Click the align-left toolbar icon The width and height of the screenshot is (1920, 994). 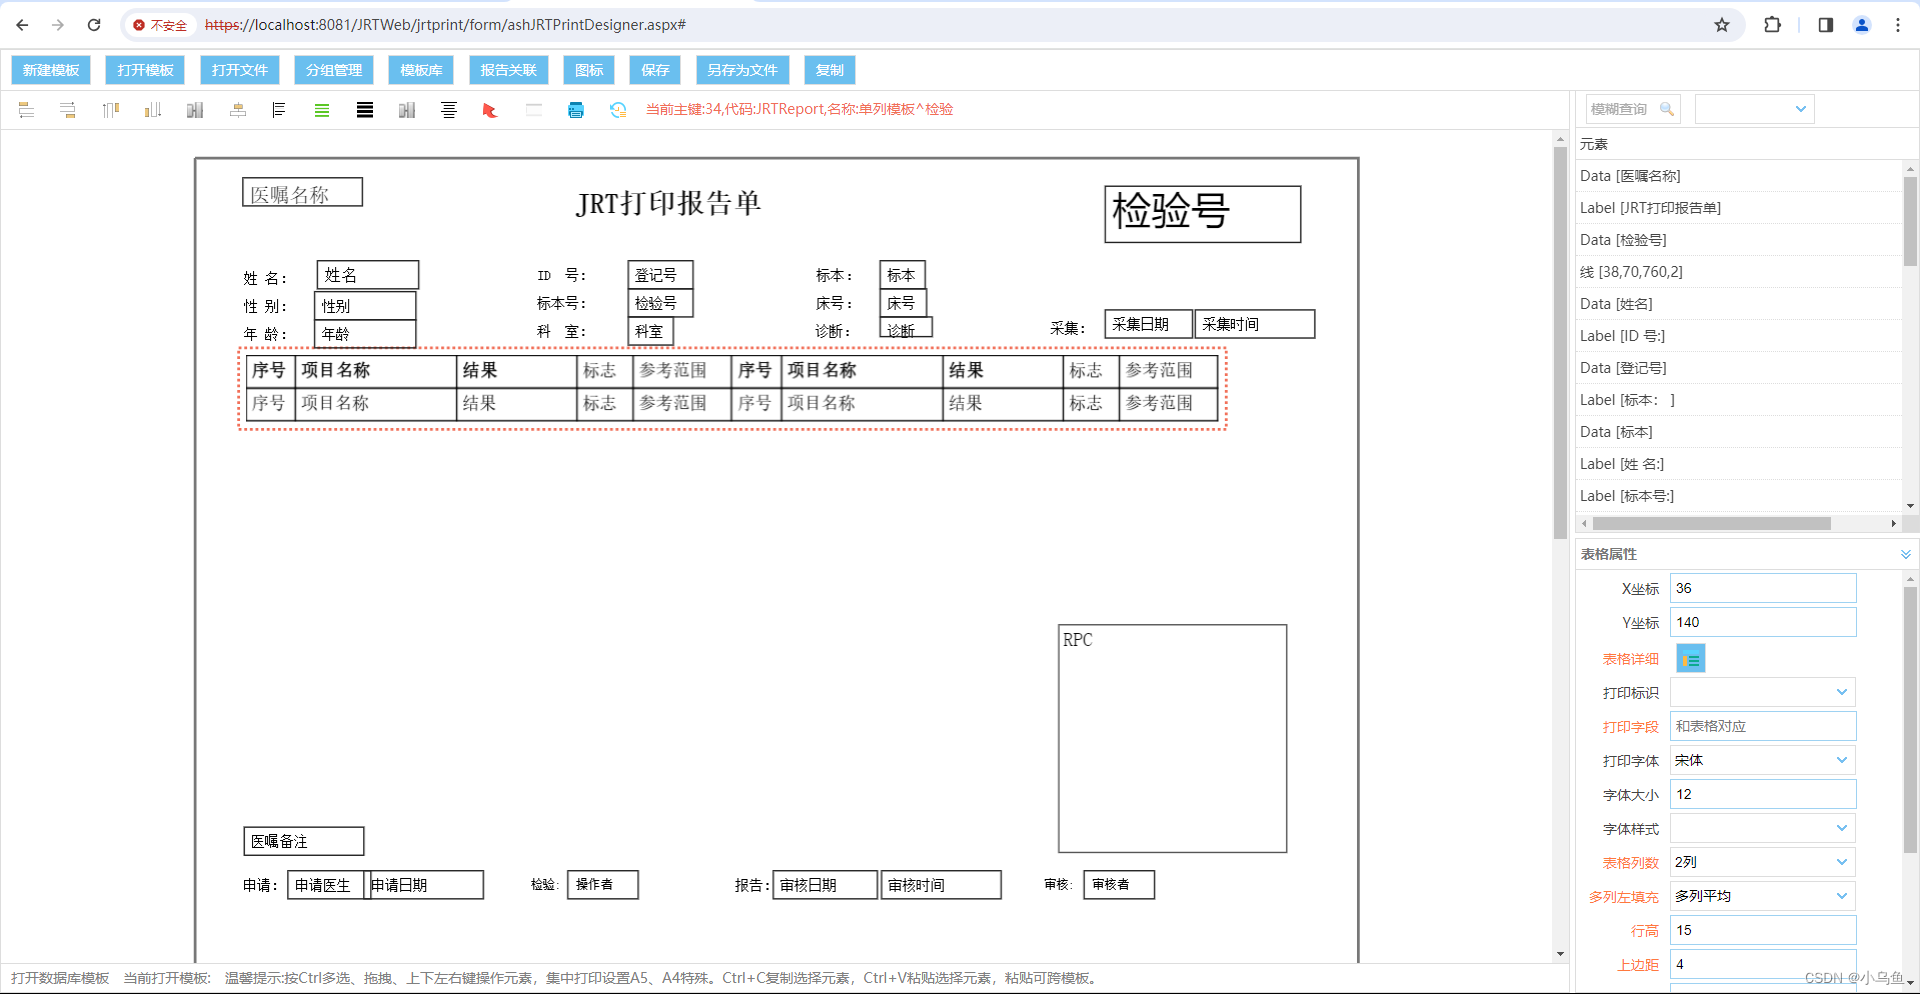point(26,110)
